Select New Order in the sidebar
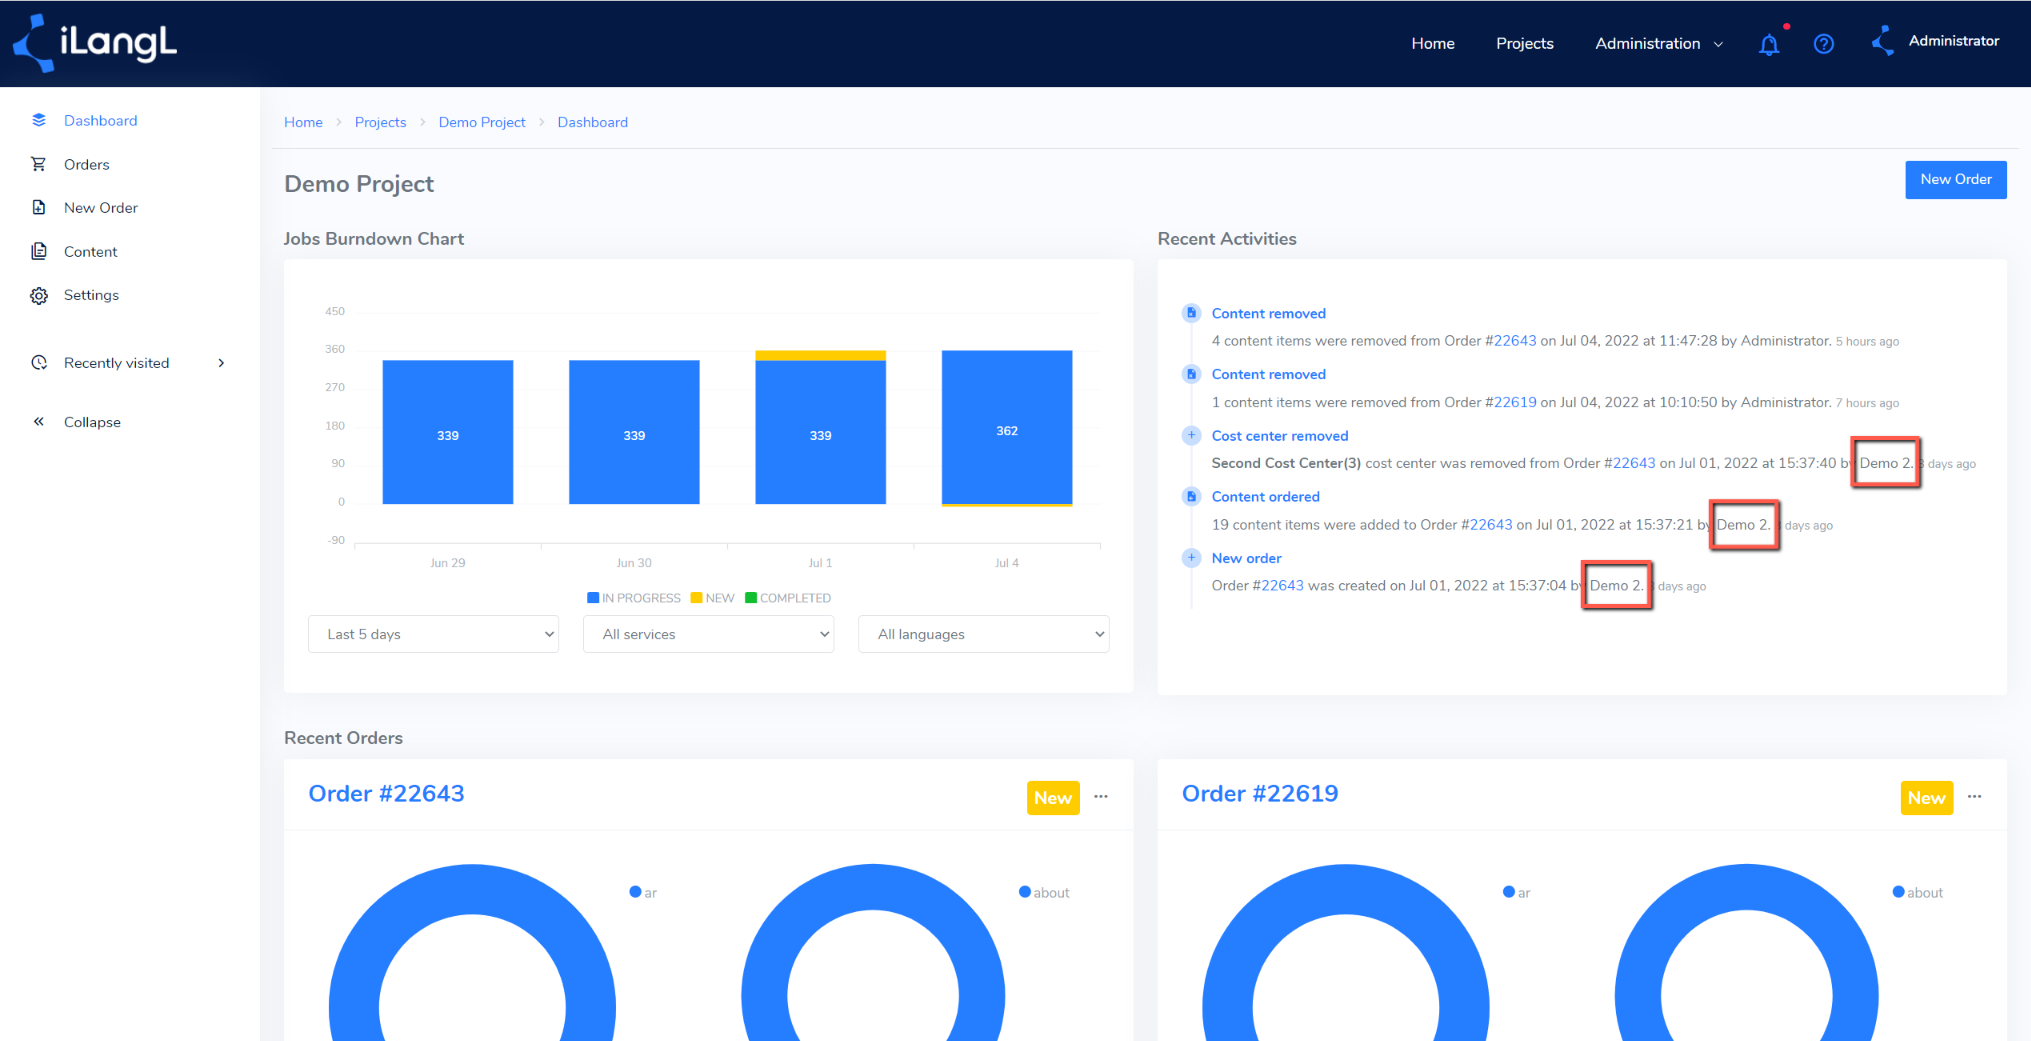Screen dimensions: 2031x1041 tap(101, 207)
